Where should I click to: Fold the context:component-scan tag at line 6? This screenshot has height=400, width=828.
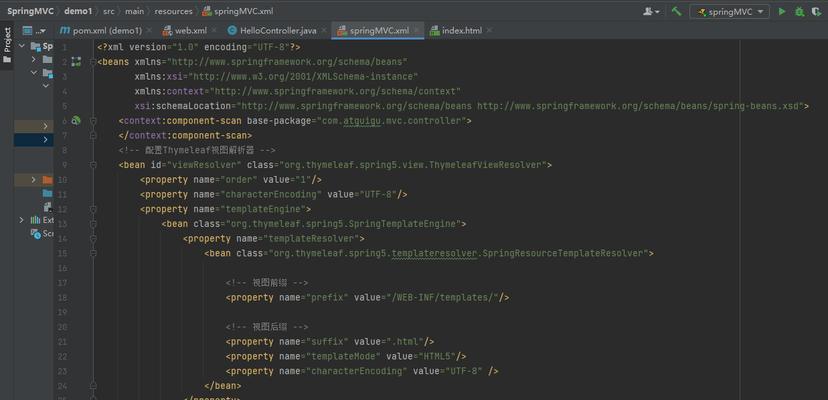pos(93,120)
